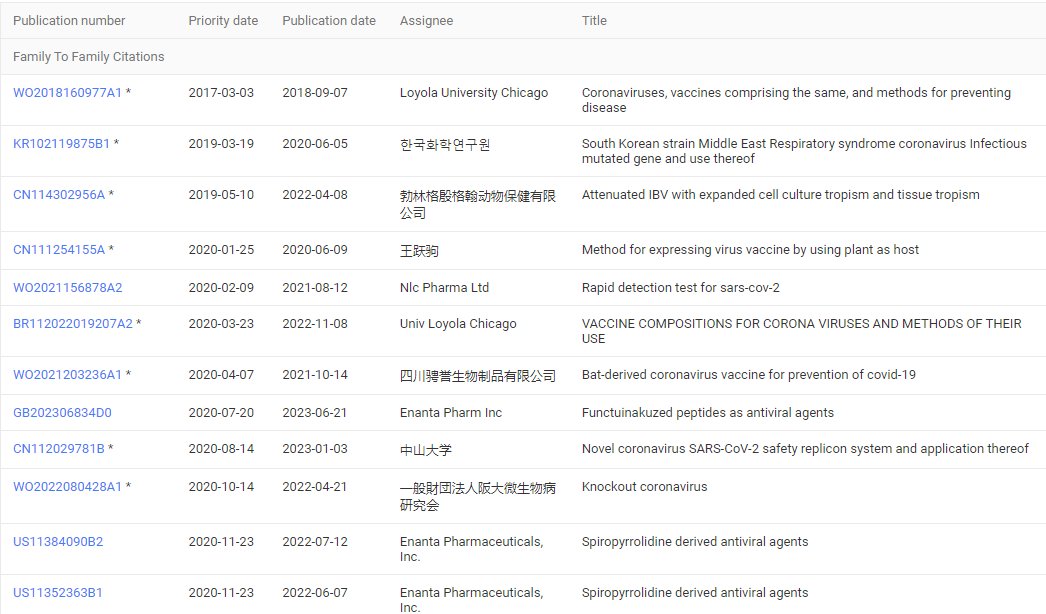
Task: Open patent link WO2021203236A1
Action: (x=67, y=374)
